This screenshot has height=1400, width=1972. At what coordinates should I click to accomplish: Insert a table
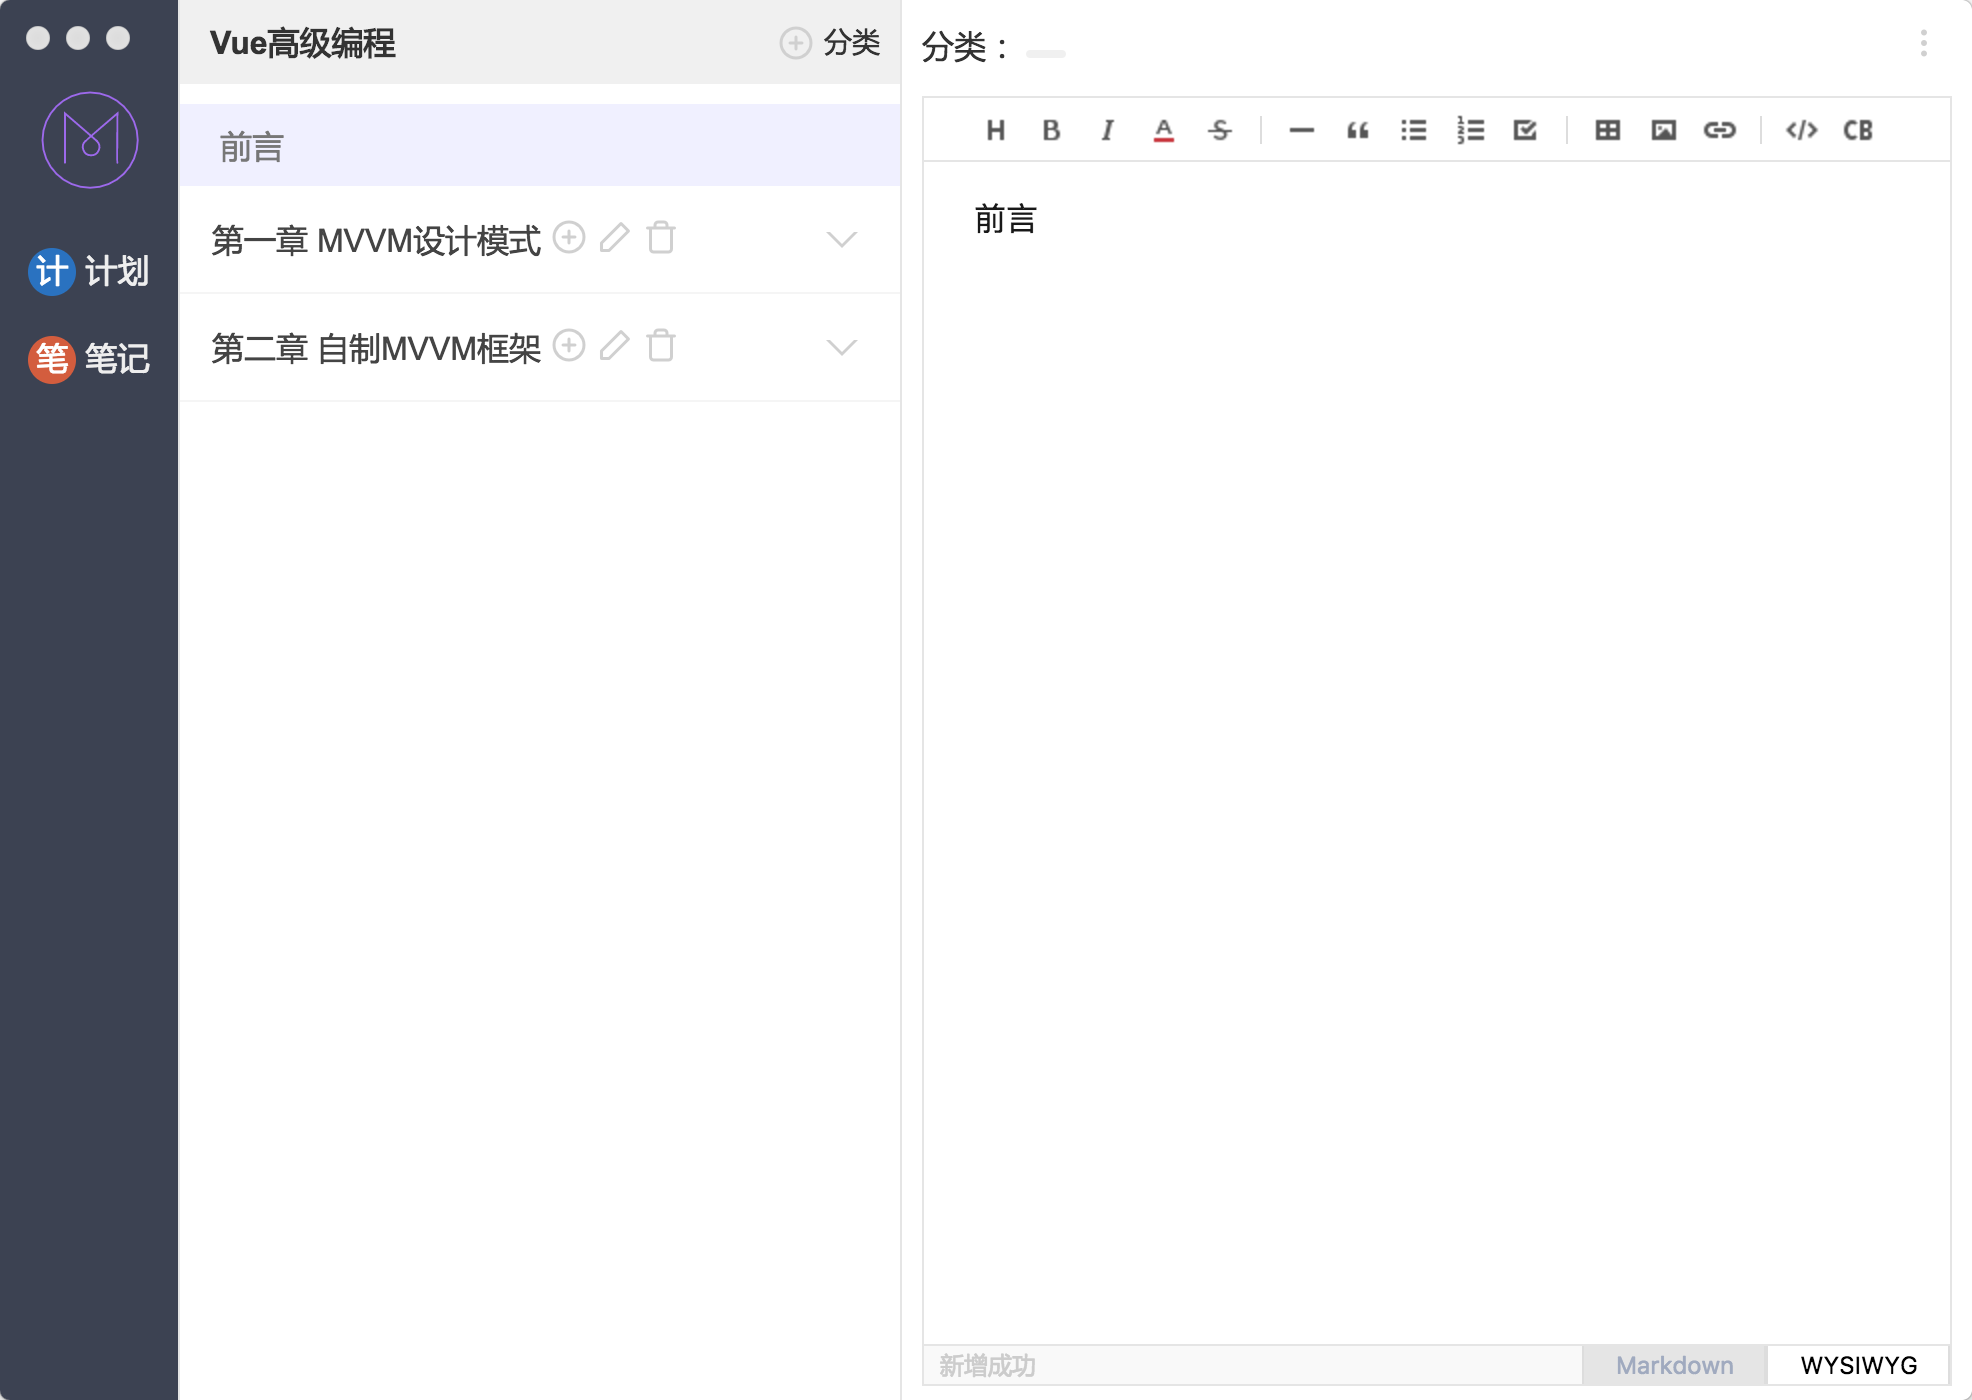pyautogui.click(x=1607, y=130)
